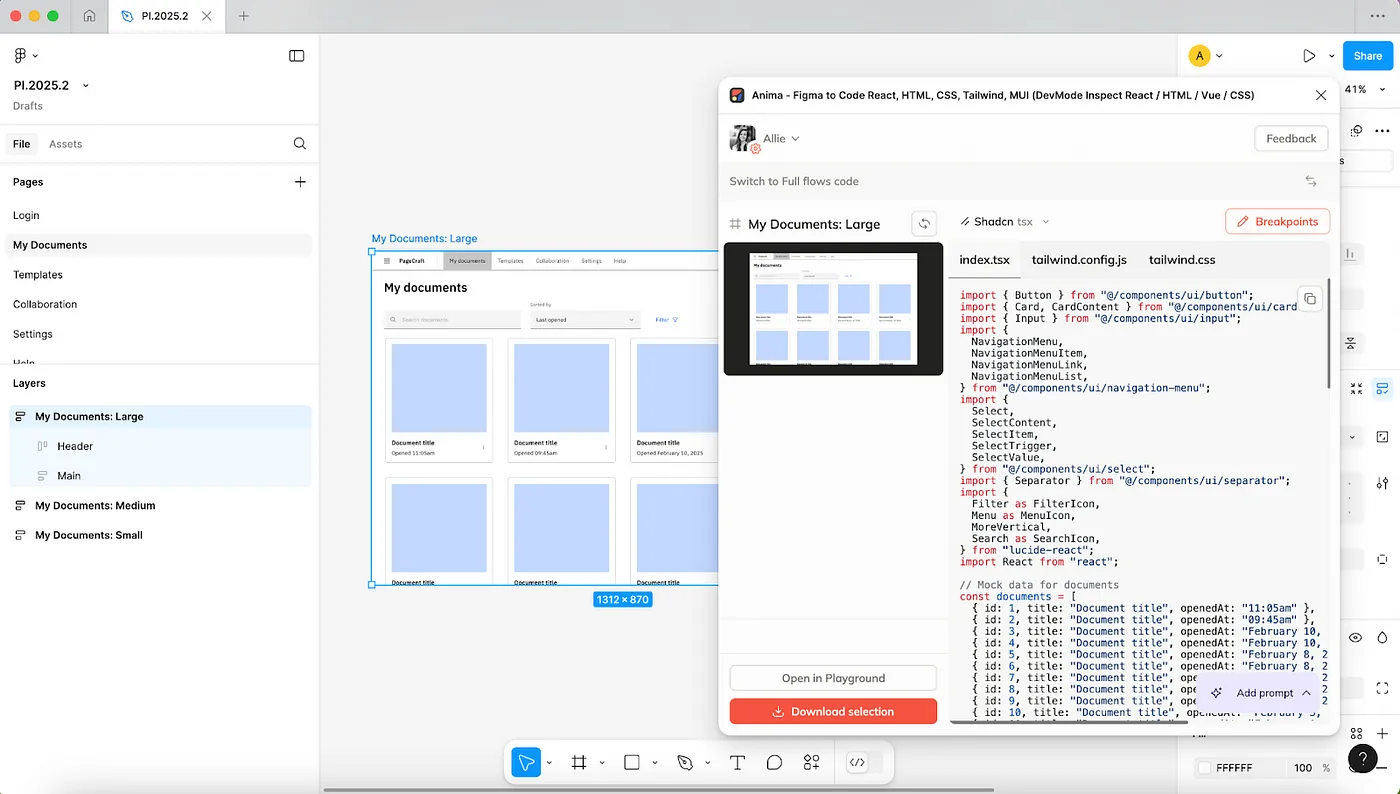
Task: Click the FFFFFF fill color swatch
Action: coord(1204,768)
